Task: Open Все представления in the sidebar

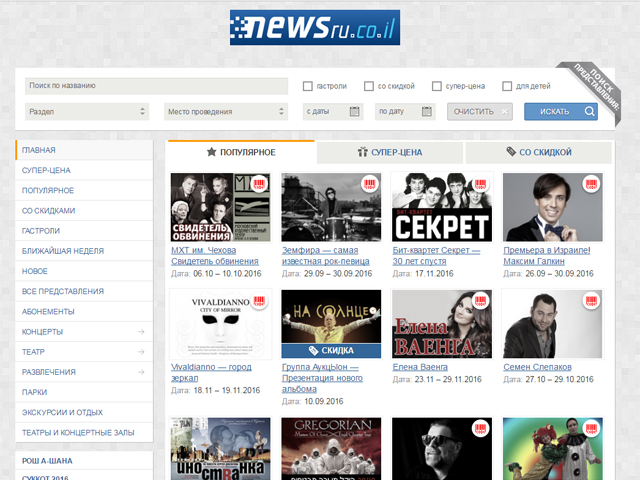Action: [84, 291]
